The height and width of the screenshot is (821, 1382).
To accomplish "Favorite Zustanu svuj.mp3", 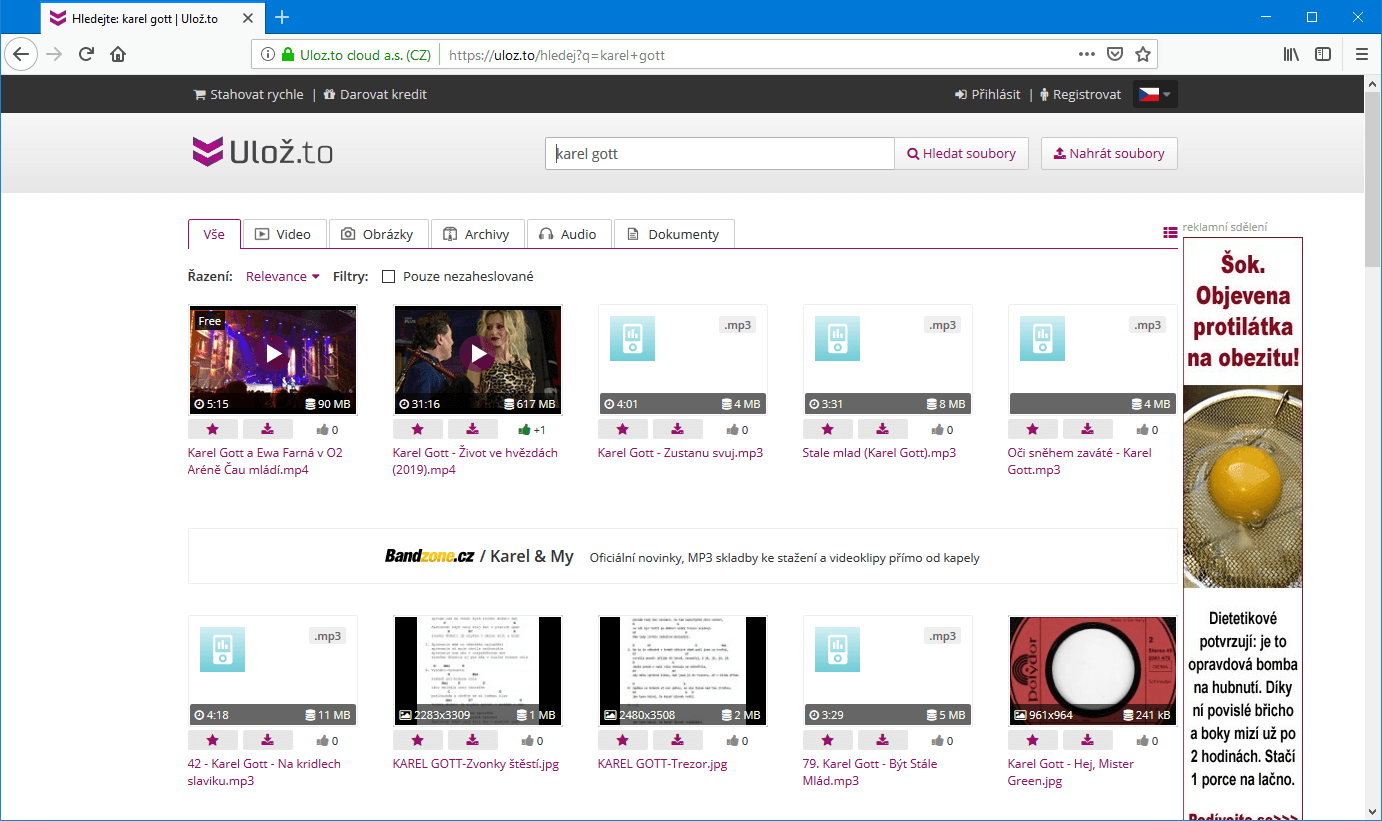I will coord(623,429).
